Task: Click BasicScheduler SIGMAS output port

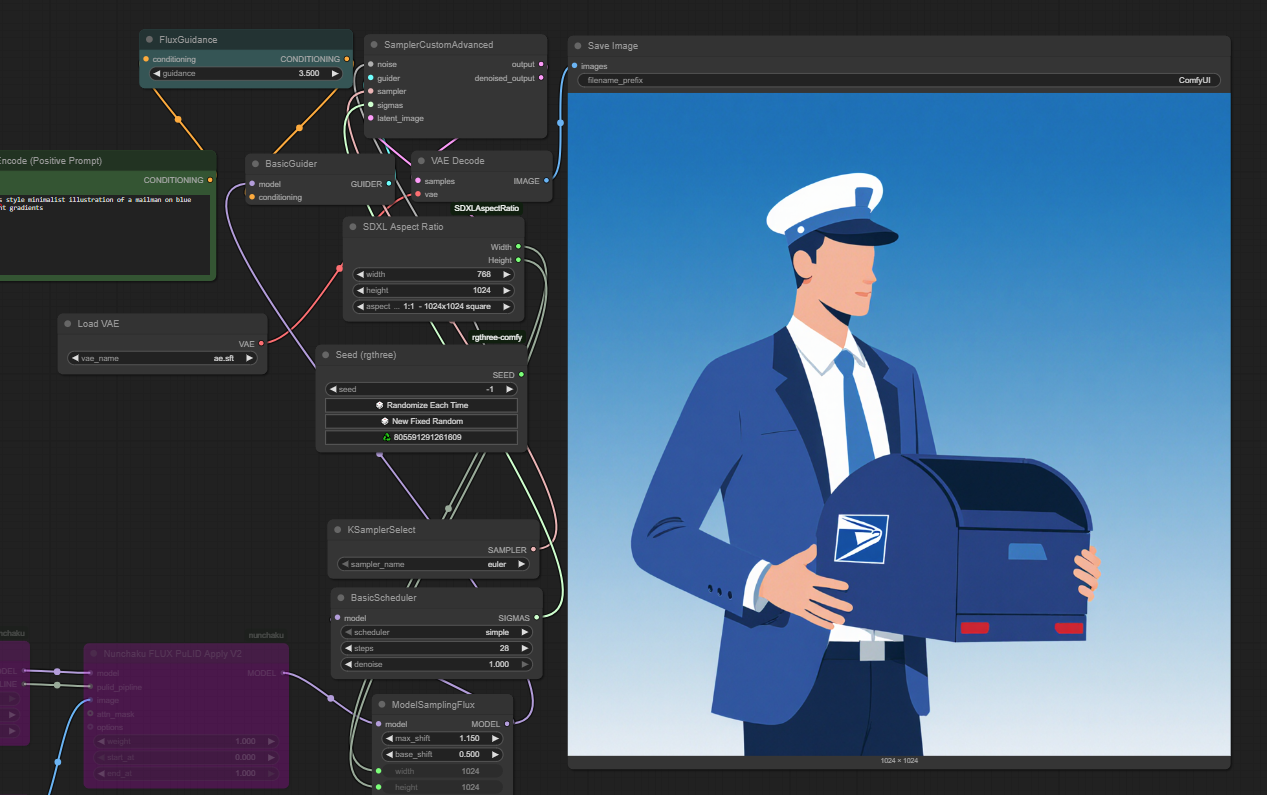Action: 538,618
